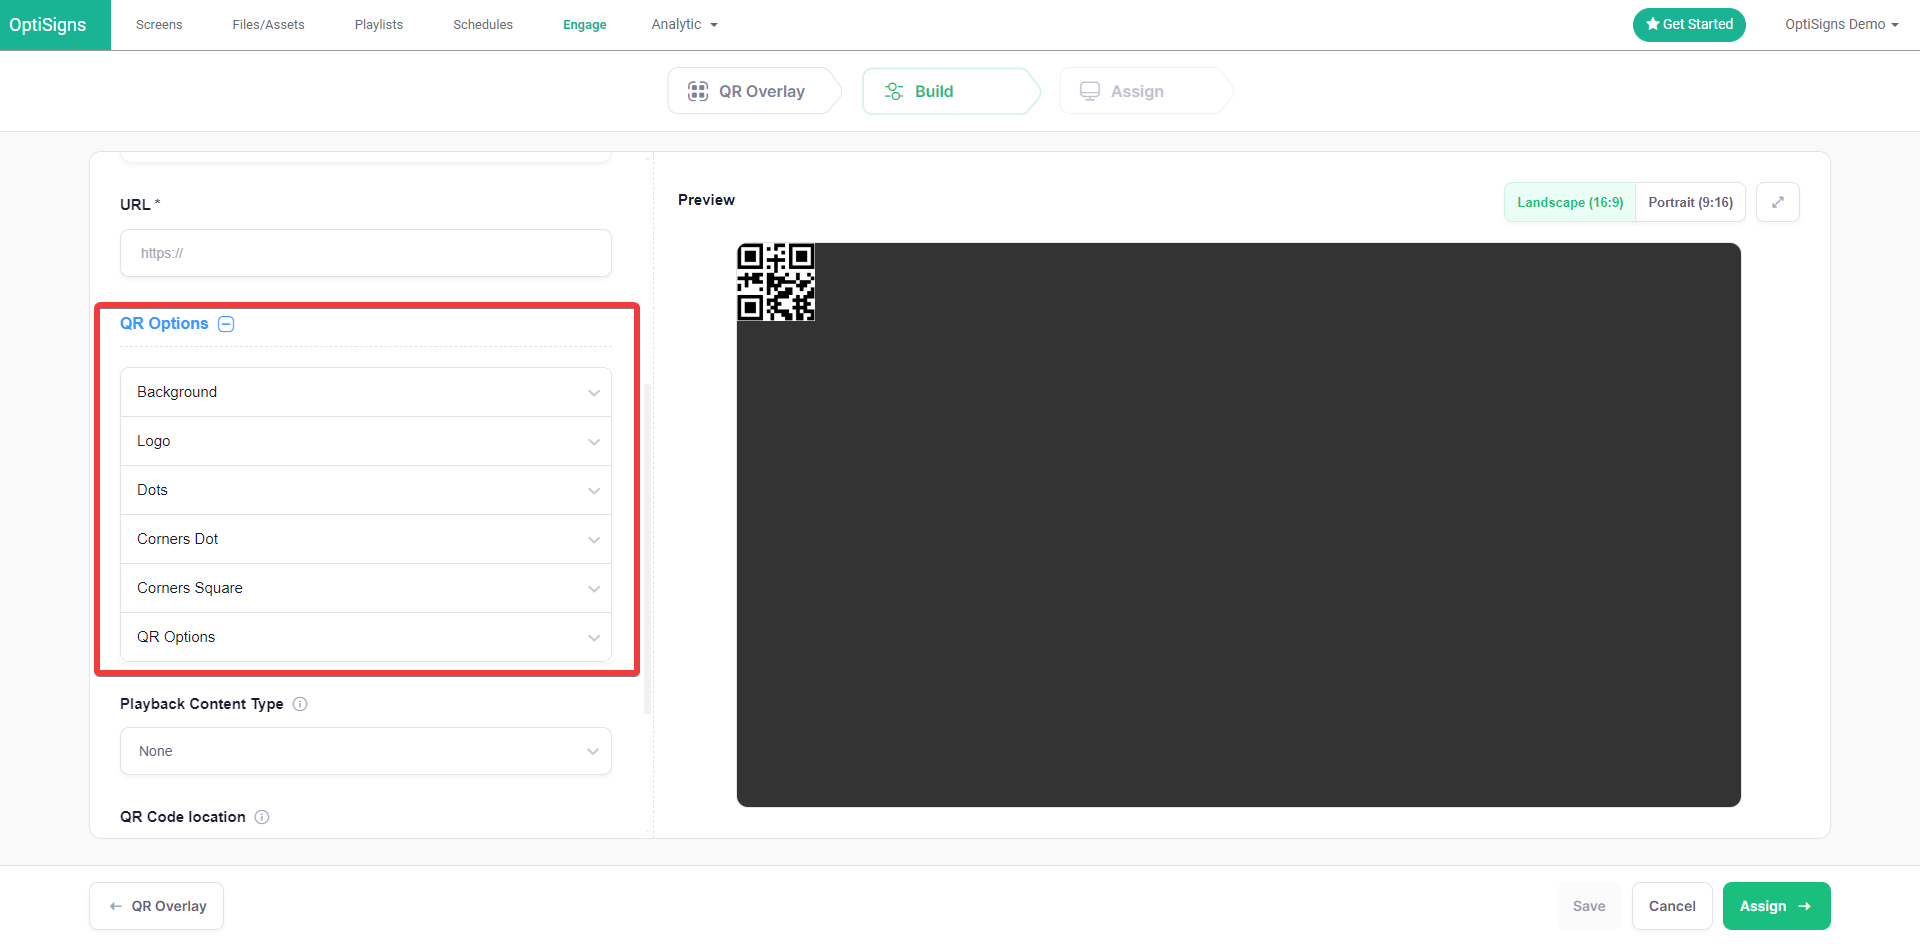Click the star icon in Get Started
Viewport: 1920px width, 945px height.
pos(1653,24)
